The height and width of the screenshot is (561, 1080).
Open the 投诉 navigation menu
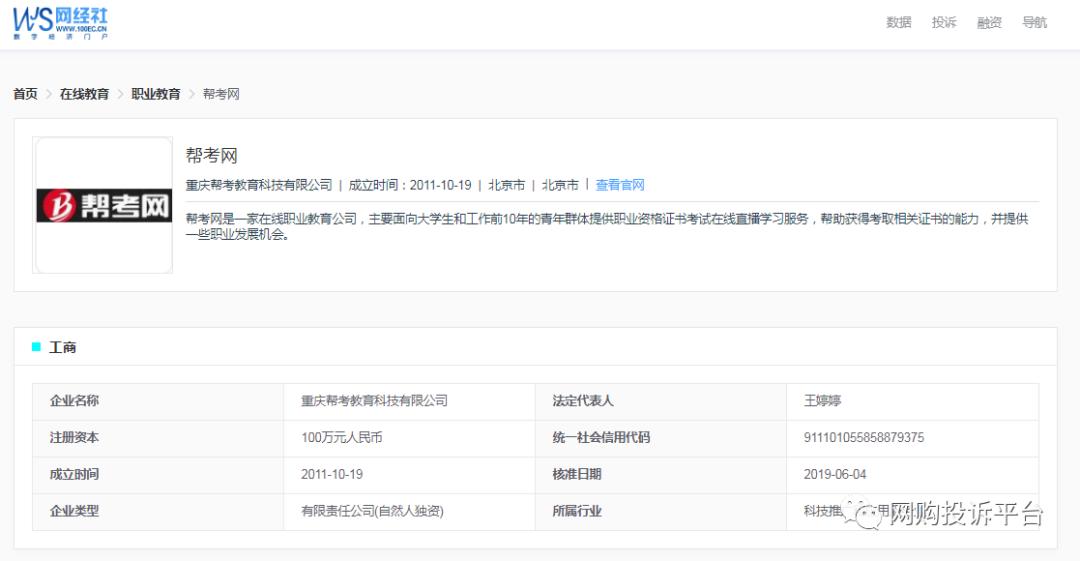pyautogui.click(x=943, y=22)
